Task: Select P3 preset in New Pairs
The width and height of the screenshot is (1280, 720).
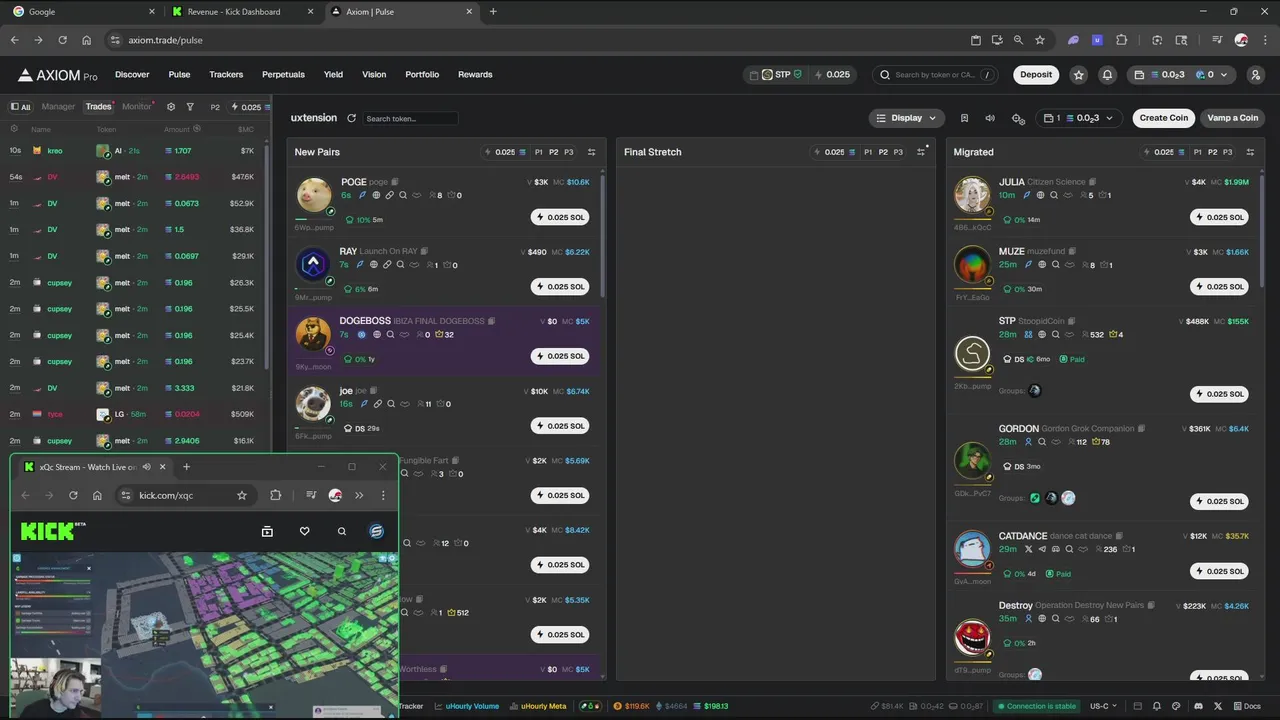Action: pos(569,152)
